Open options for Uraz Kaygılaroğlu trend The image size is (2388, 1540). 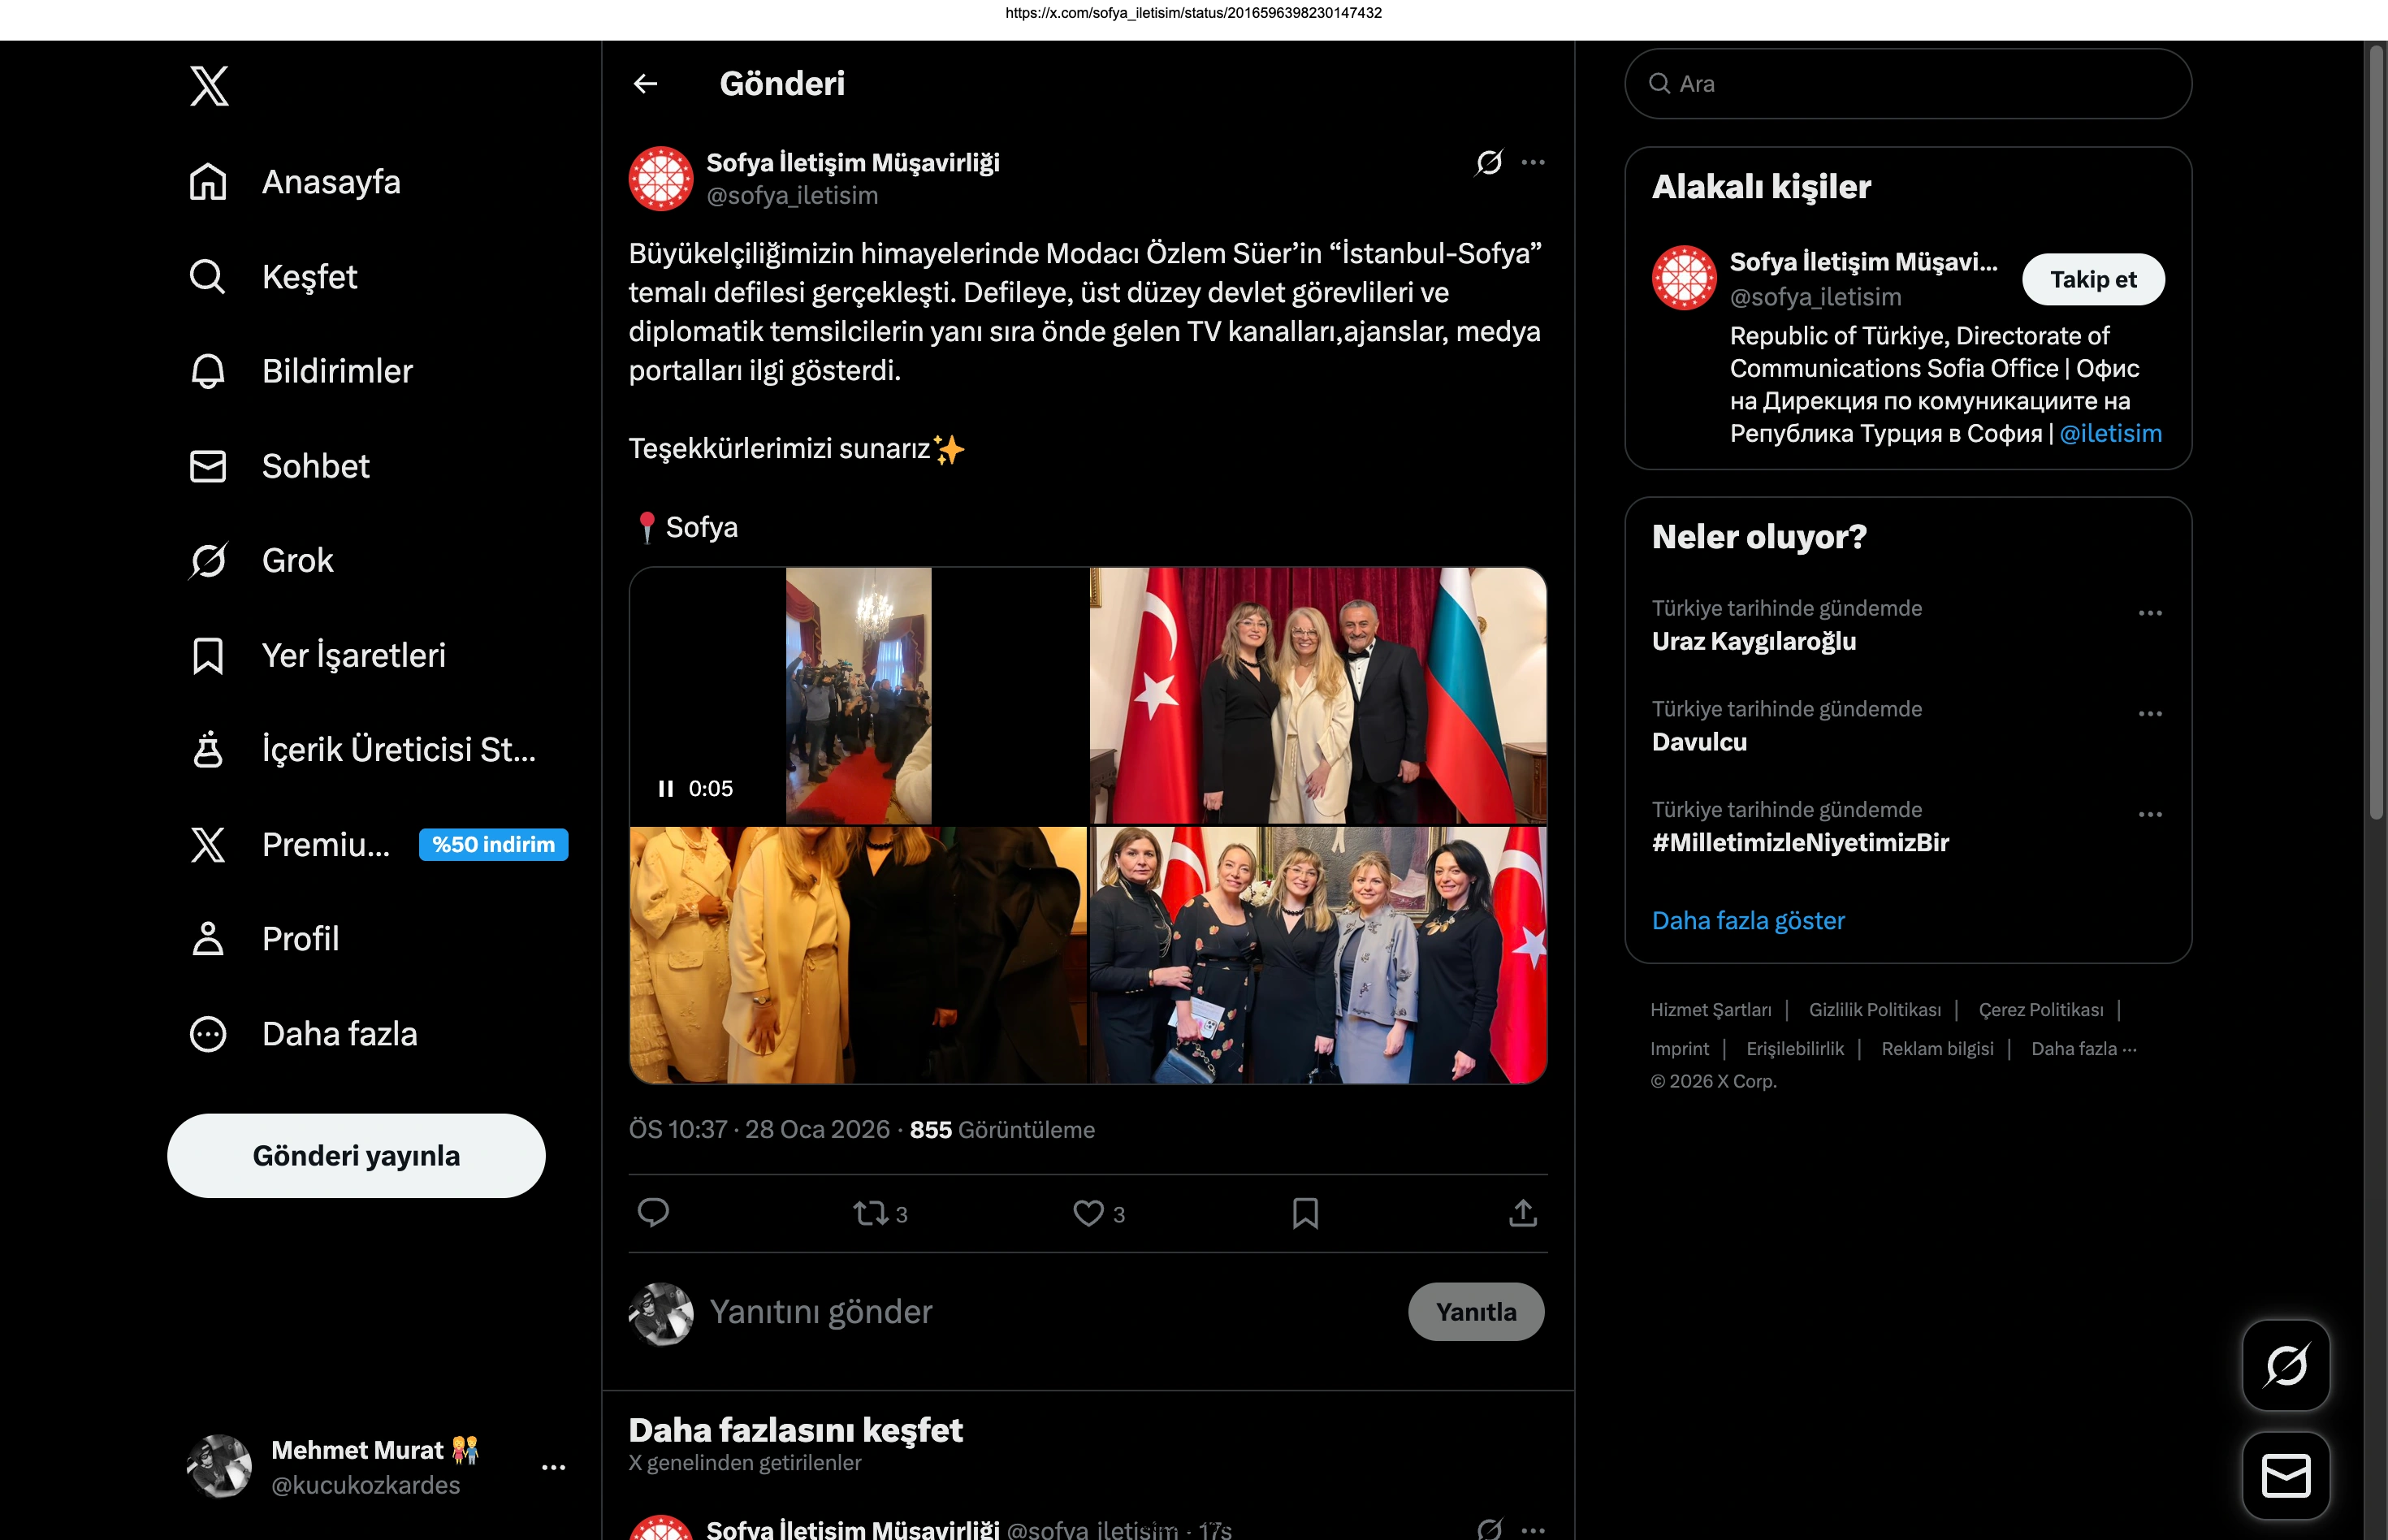[x=2150, y=613]
